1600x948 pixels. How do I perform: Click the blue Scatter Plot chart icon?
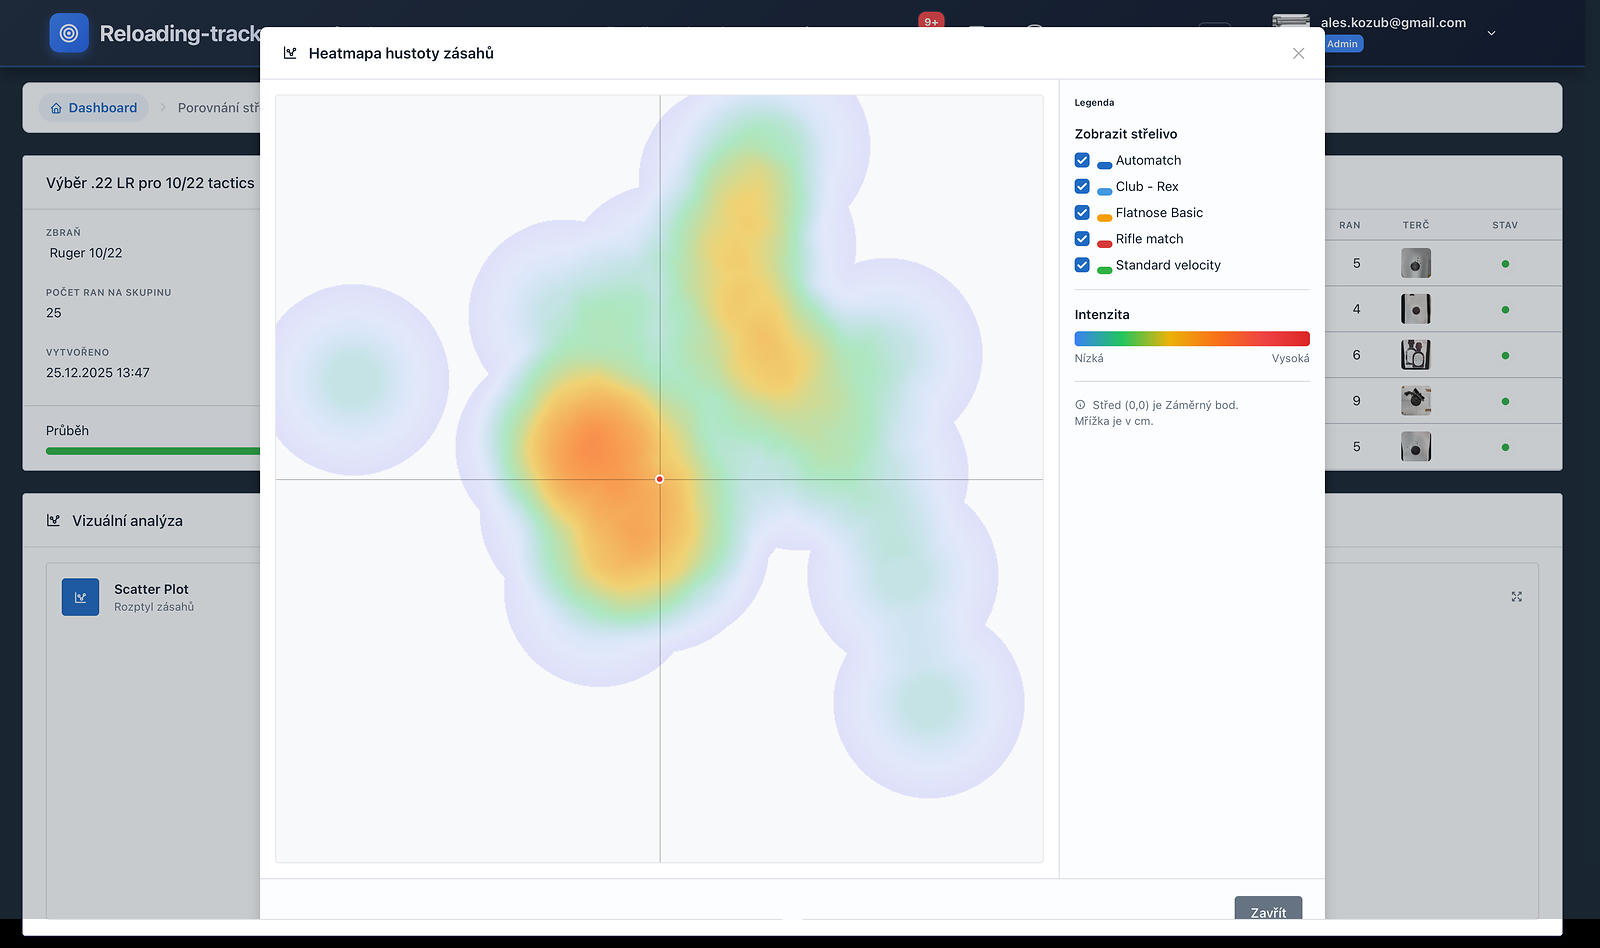[80, 597]
